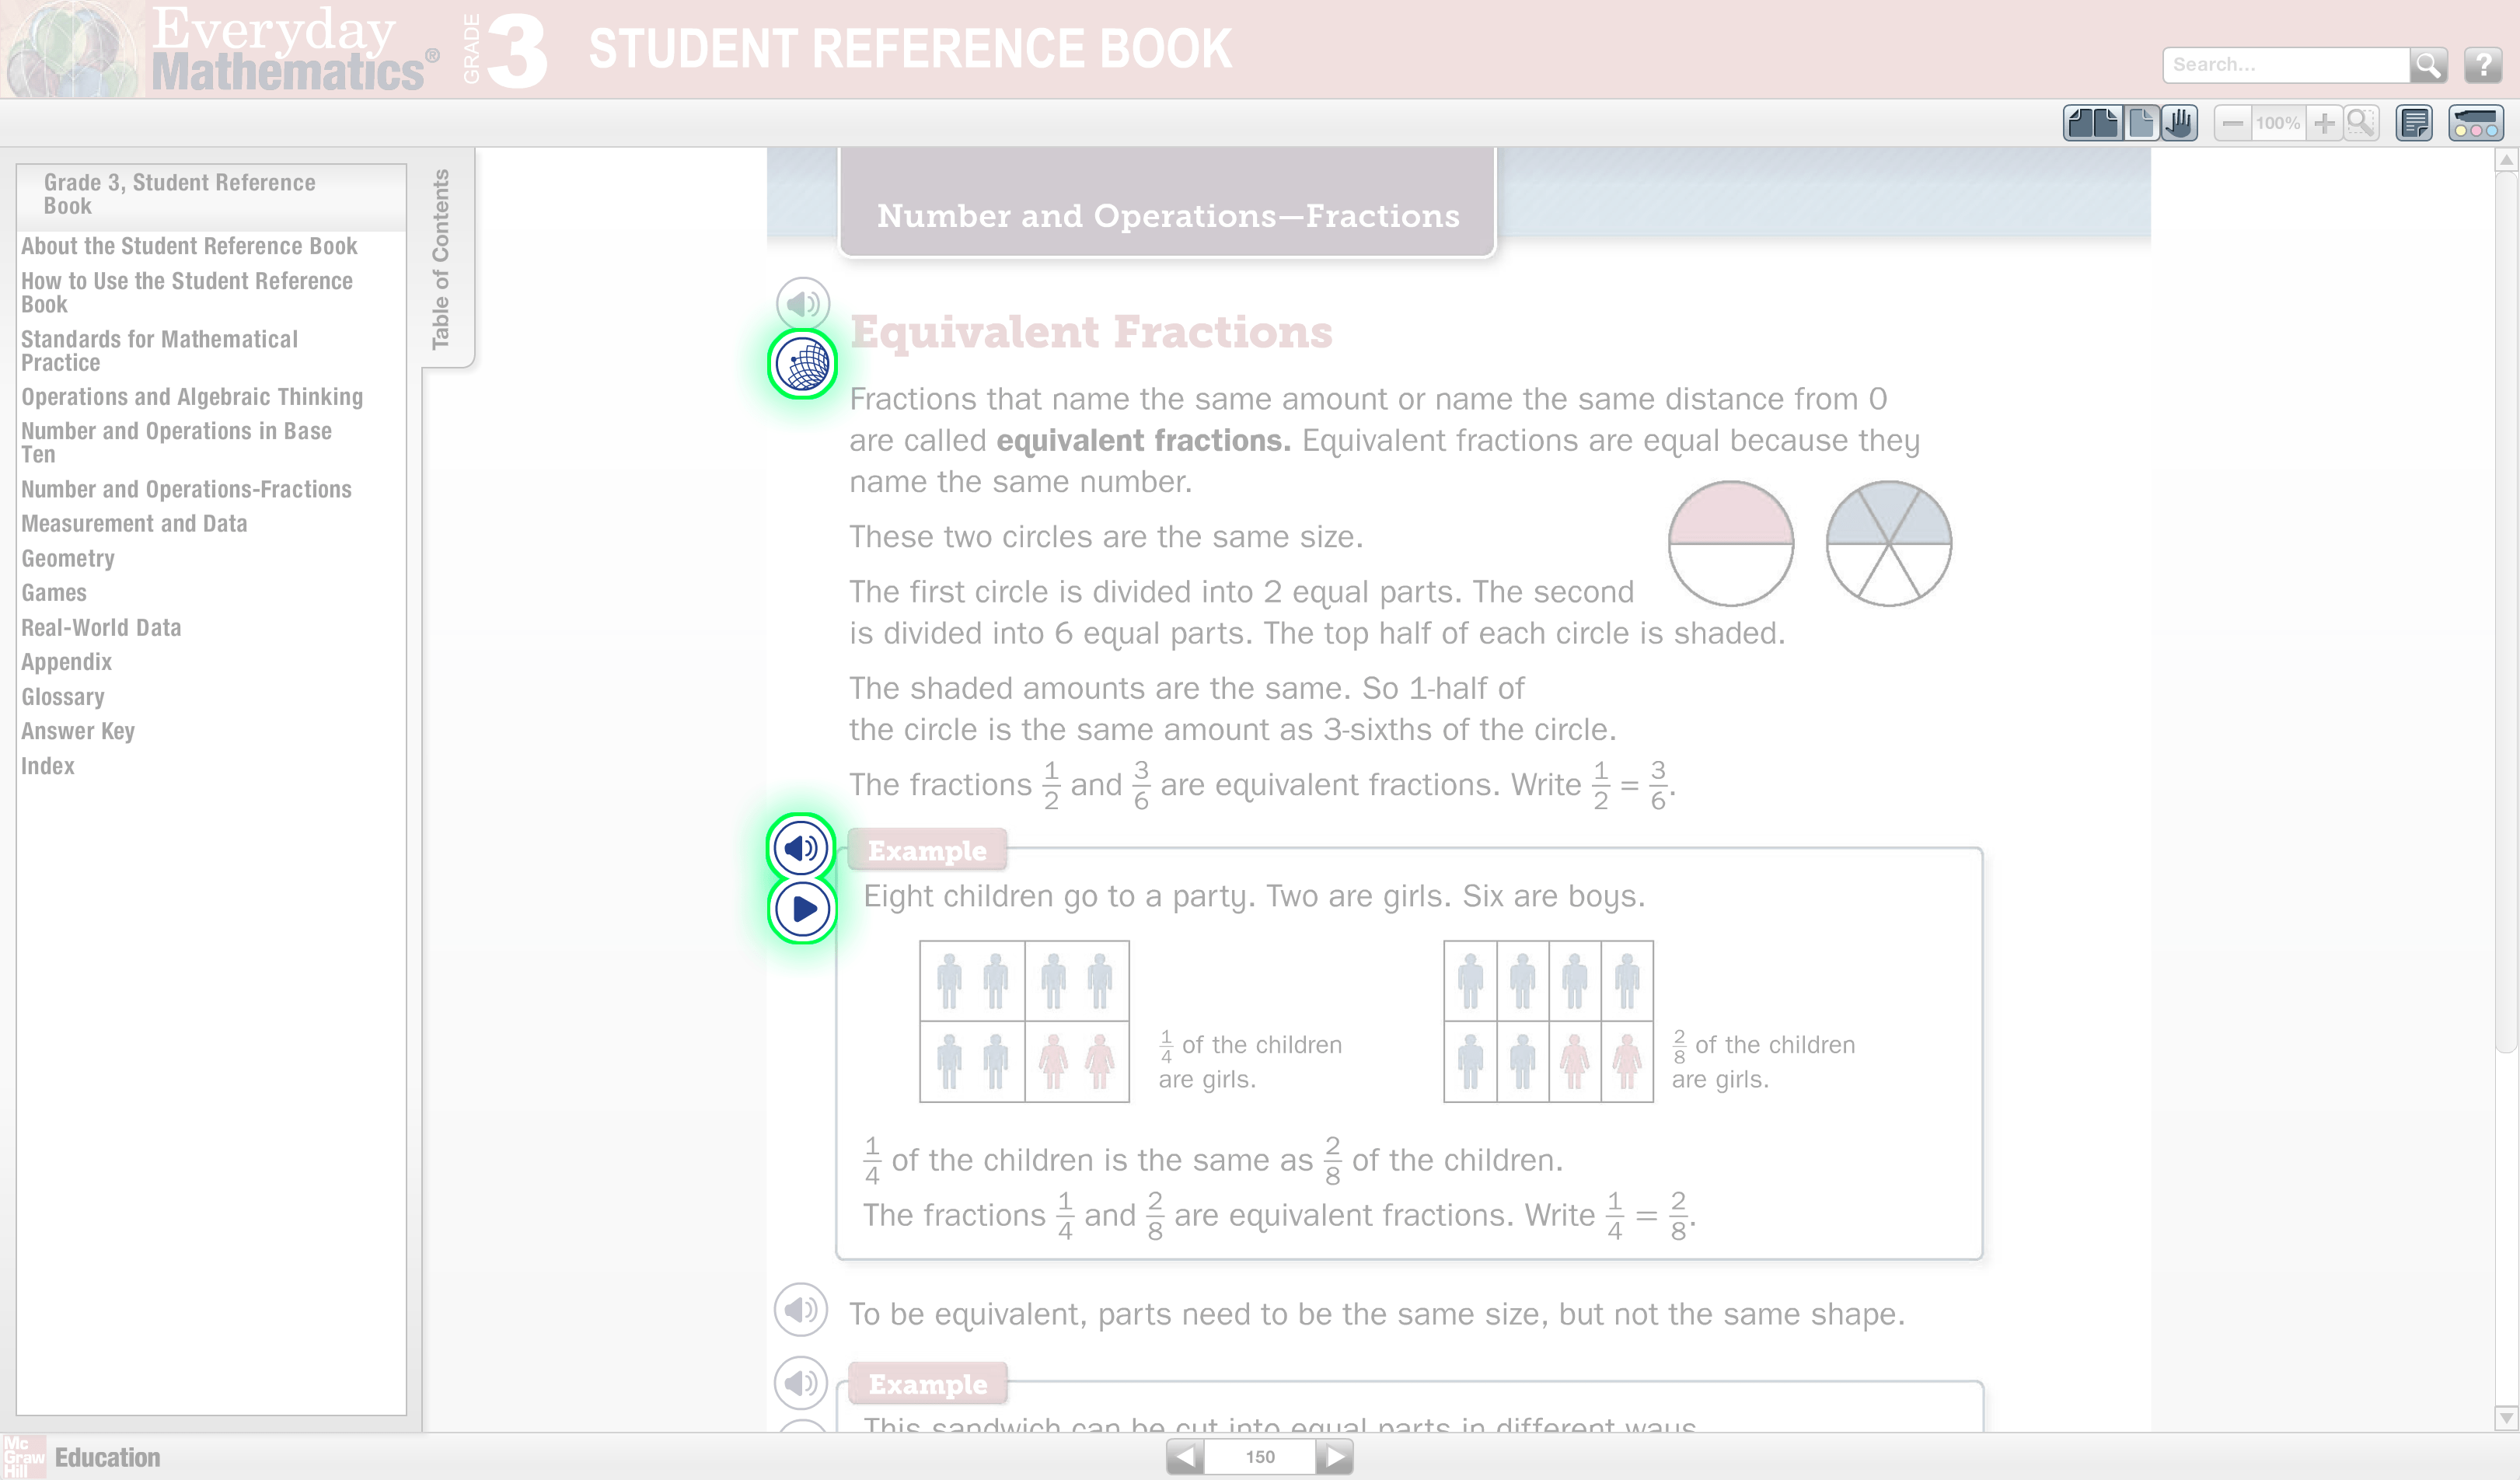Open the Number and Operations-Fractions section
The image size is (2520, 1480).
[x=186, y=489]
